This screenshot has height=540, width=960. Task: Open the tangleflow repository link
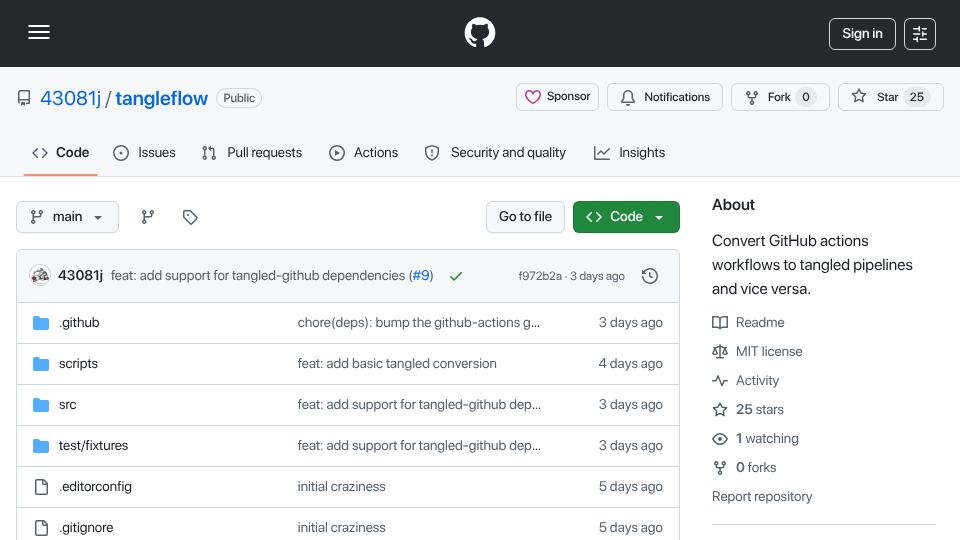[162, 98]
